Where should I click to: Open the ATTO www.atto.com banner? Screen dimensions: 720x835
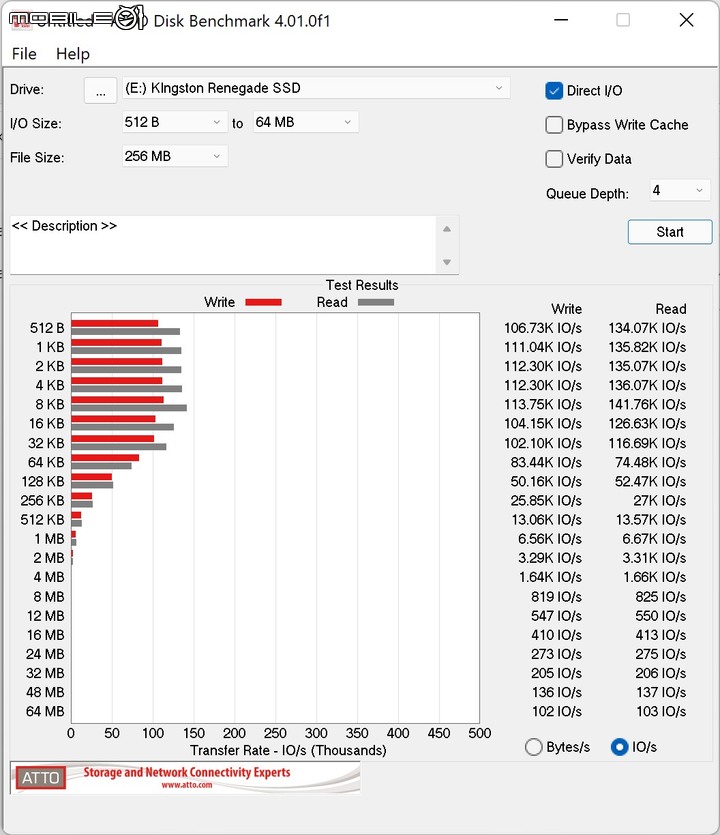point(185,778)
